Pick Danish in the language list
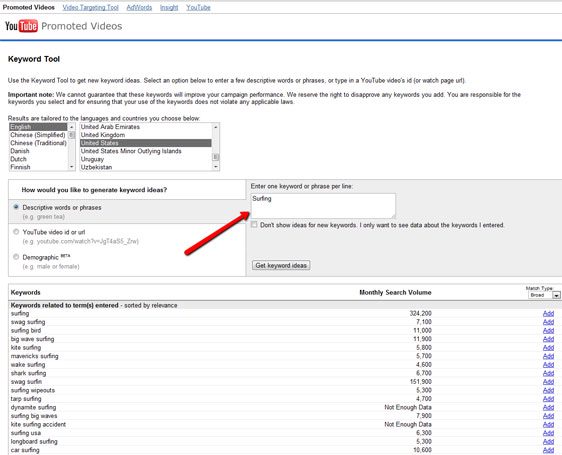Viewport: 562px width, 455px height. tap(38, 151)
